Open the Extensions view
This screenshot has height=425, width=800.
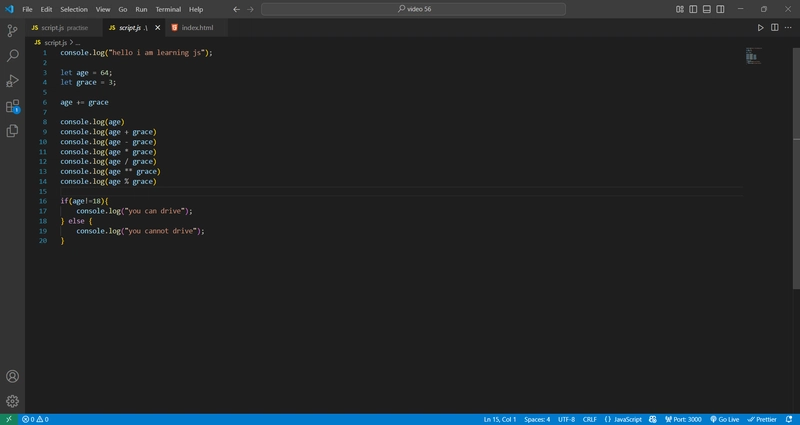tap(12, 106)
